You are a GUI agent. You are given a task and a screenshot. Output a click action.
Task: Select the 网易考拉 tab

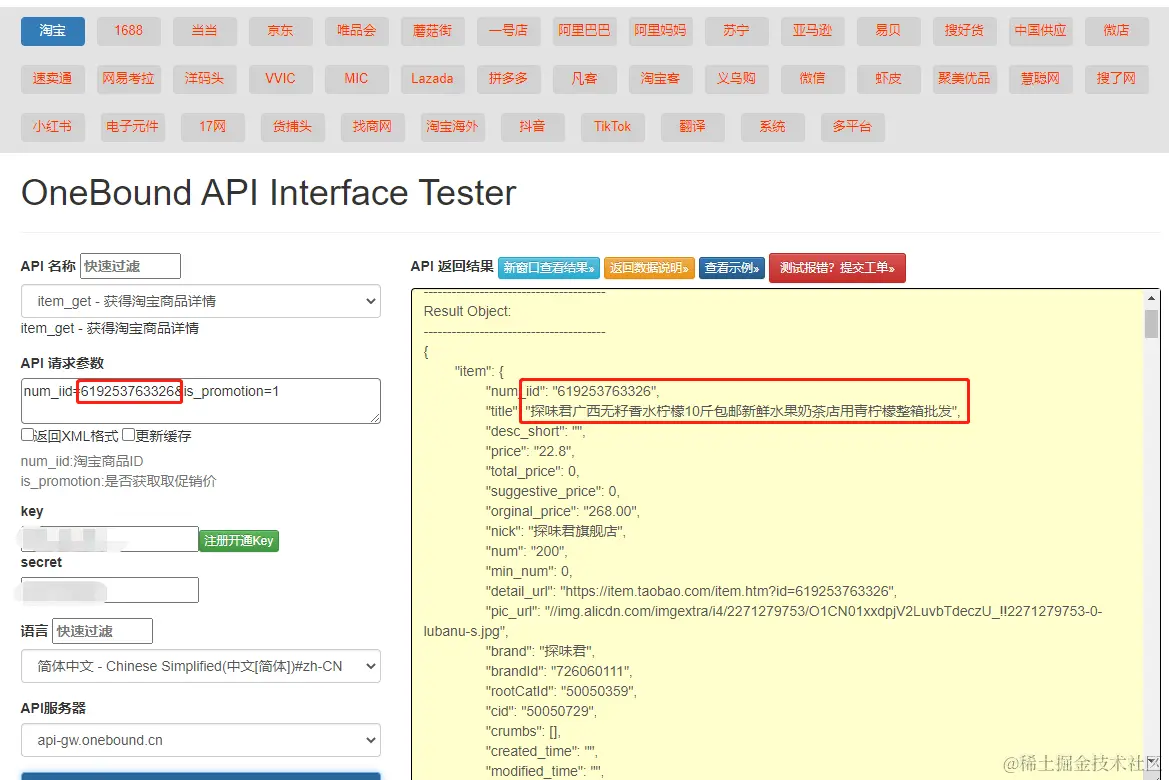pos(128,78)
